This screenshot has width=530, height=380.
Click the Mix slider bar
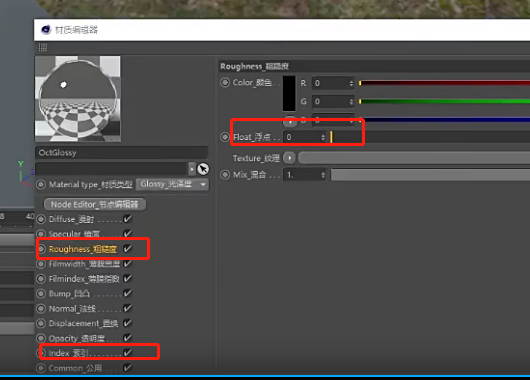tap(430, 175)
